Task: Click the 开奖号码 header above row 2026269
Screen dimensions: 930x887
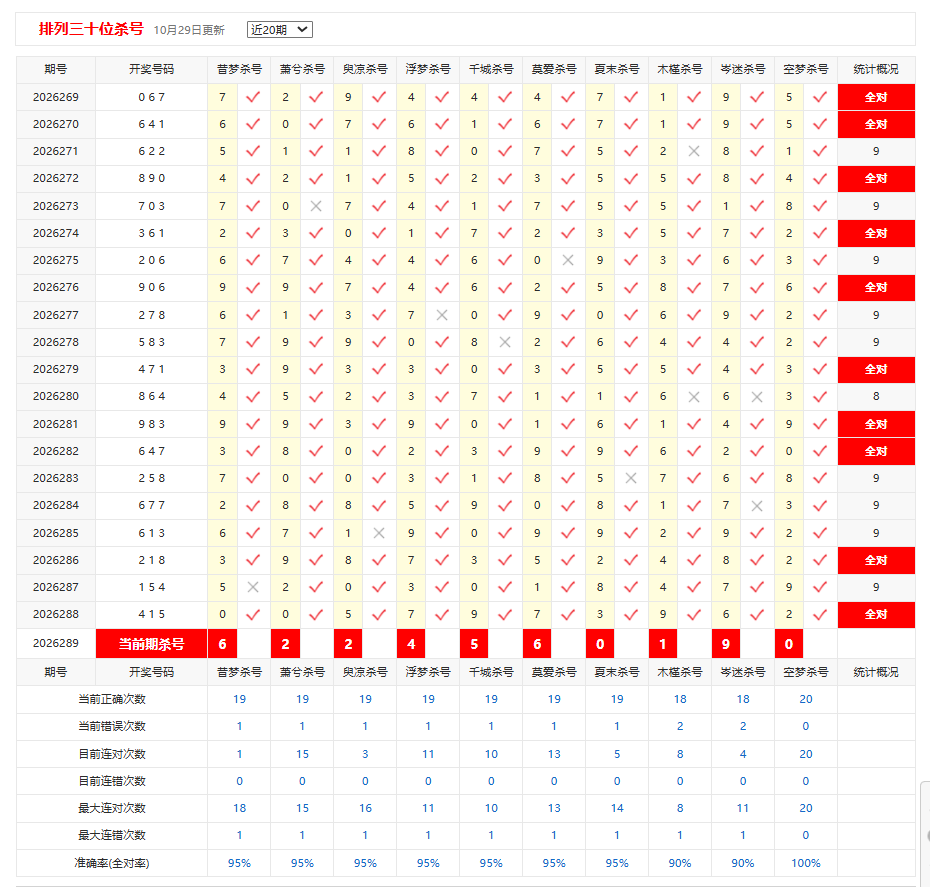Action: [x=151, y=69]
